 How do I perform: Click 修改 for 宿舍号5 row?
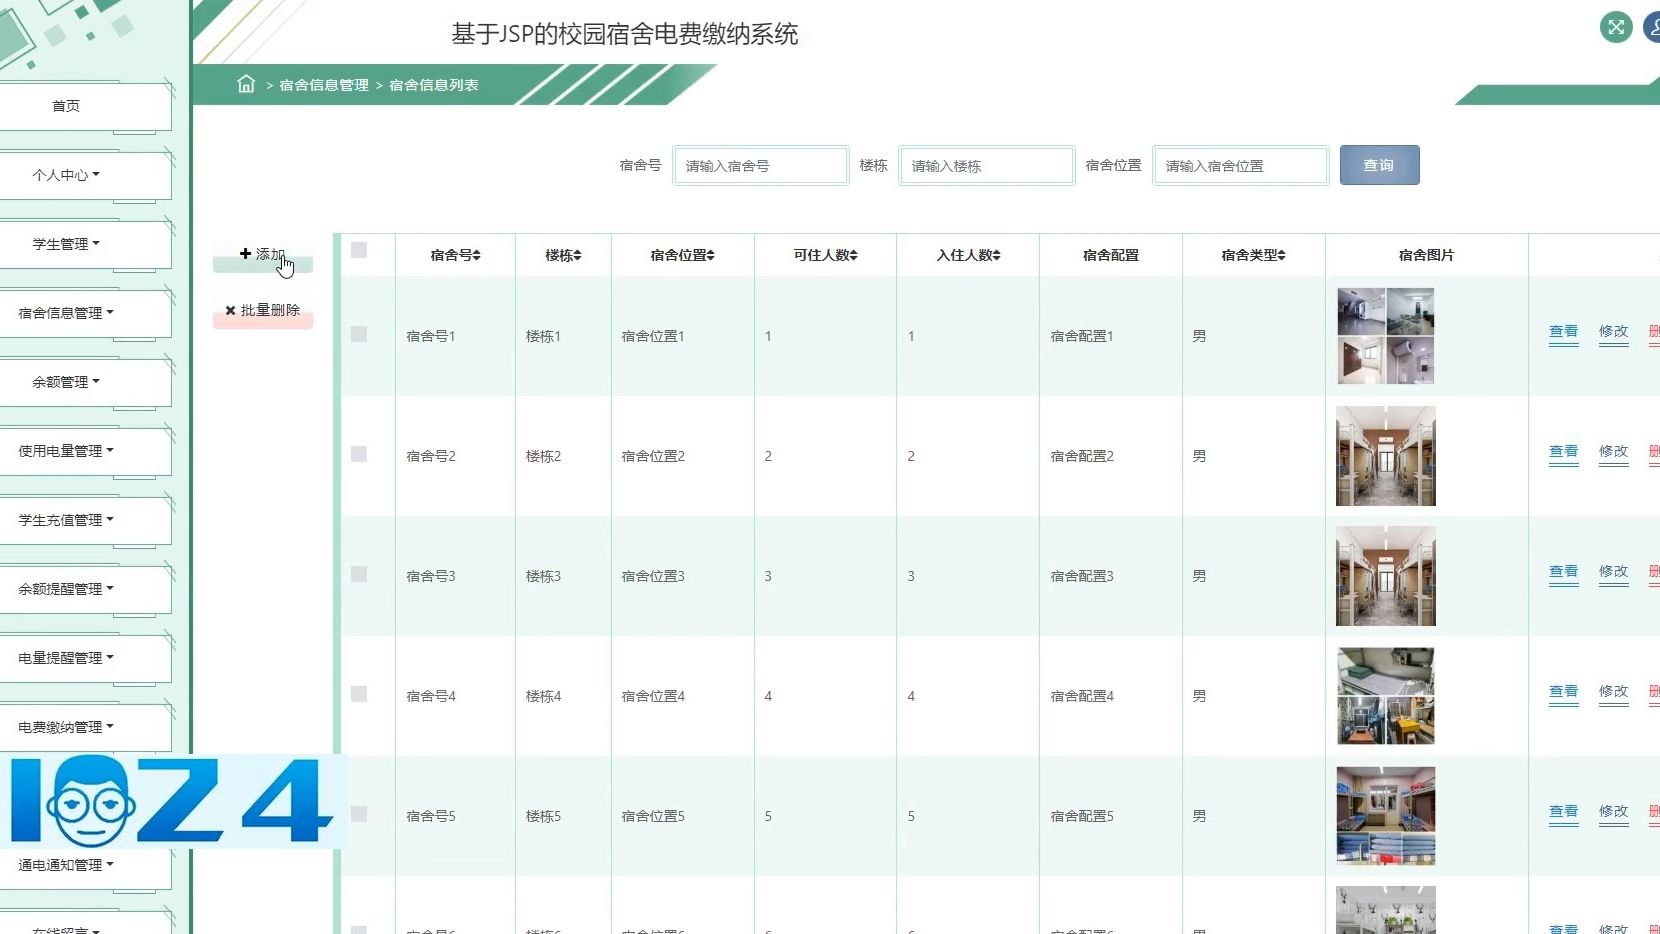point(1613,812)
